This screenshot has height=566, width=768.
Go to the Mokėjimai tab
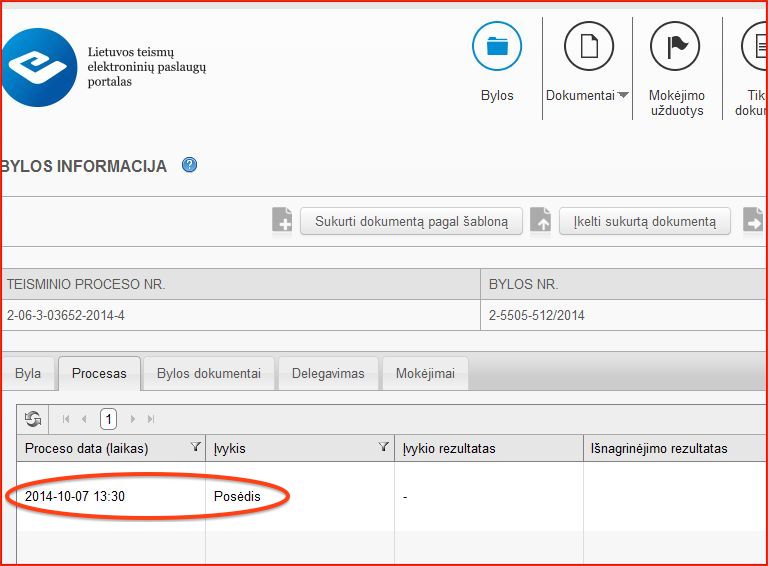pos(425,373)
